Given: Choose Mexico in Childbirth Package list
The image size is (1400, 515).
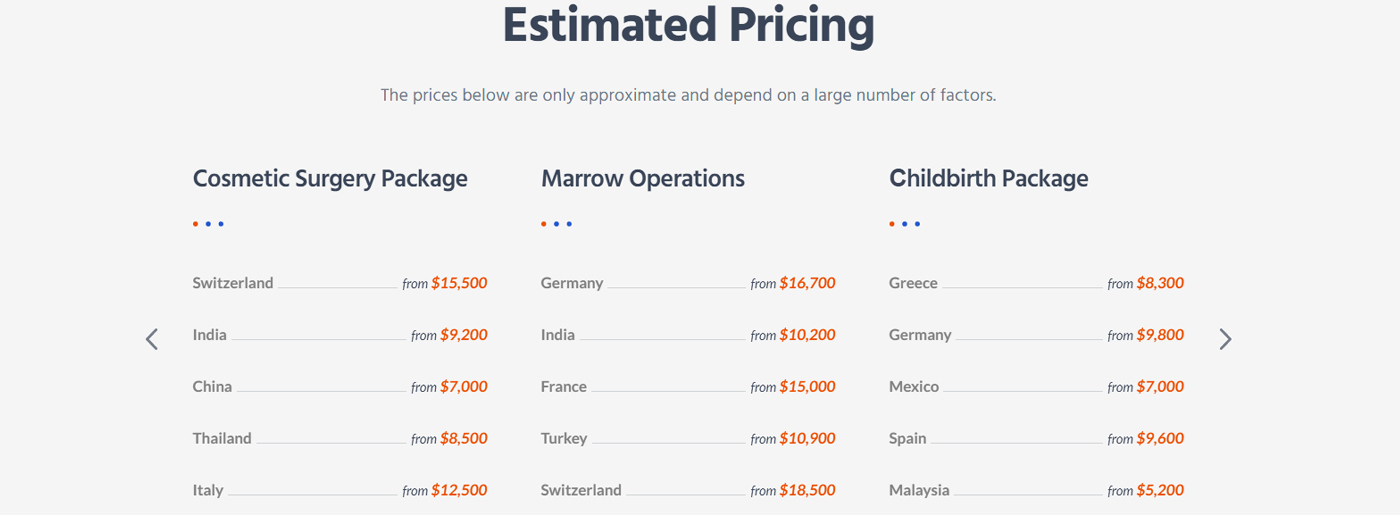Looking at the screenshot, I should (914, 386).
